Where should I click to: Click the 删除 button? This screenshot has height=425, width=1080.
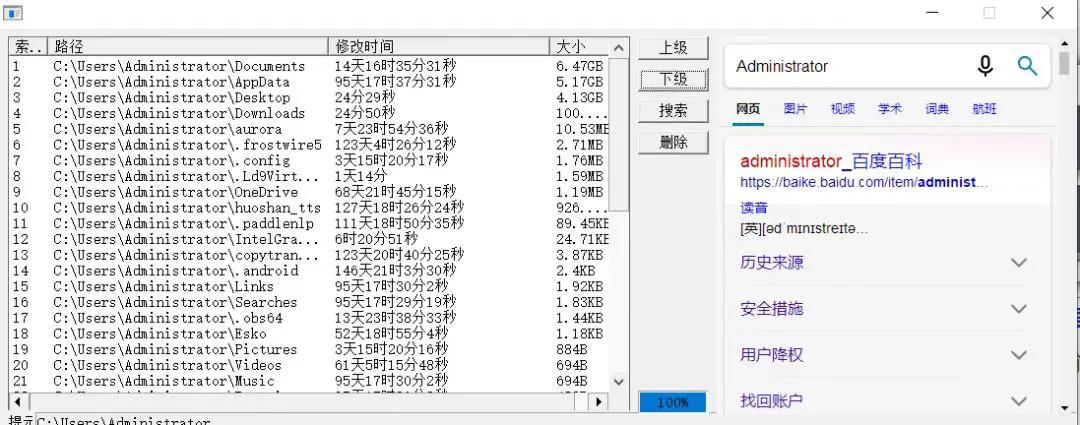coord(673,143)
